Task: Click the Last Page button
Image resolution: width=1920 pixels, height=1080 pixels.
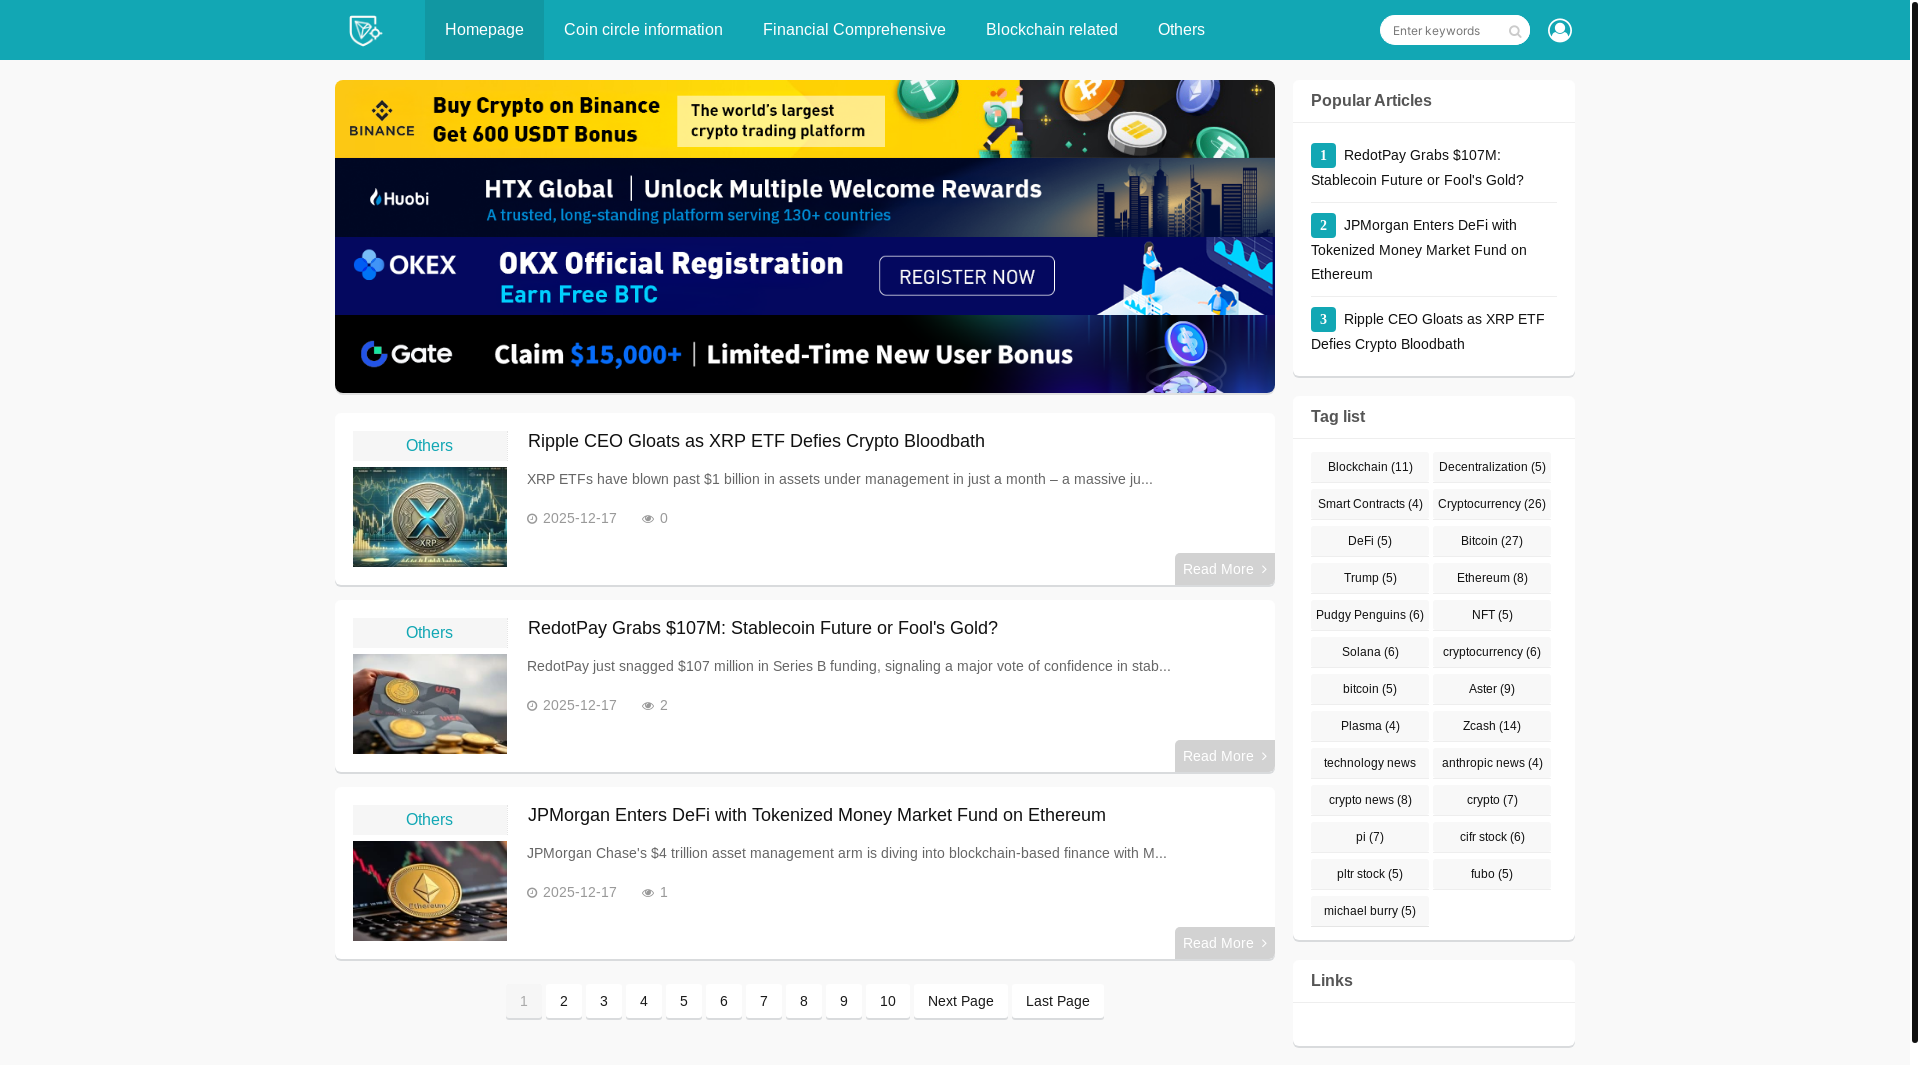Action: click(x=1058, y=1001)
